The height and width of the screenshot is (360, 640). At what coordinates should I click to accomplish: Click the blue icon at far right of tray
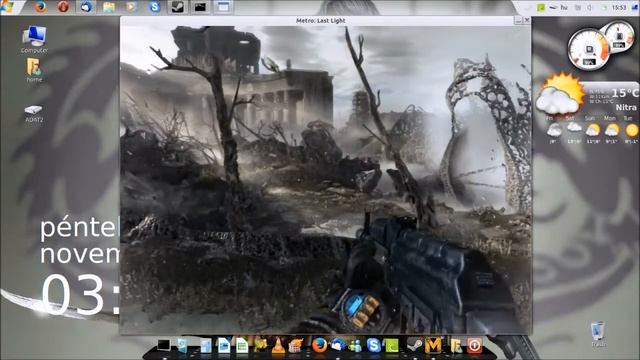(x=635, y=7)
